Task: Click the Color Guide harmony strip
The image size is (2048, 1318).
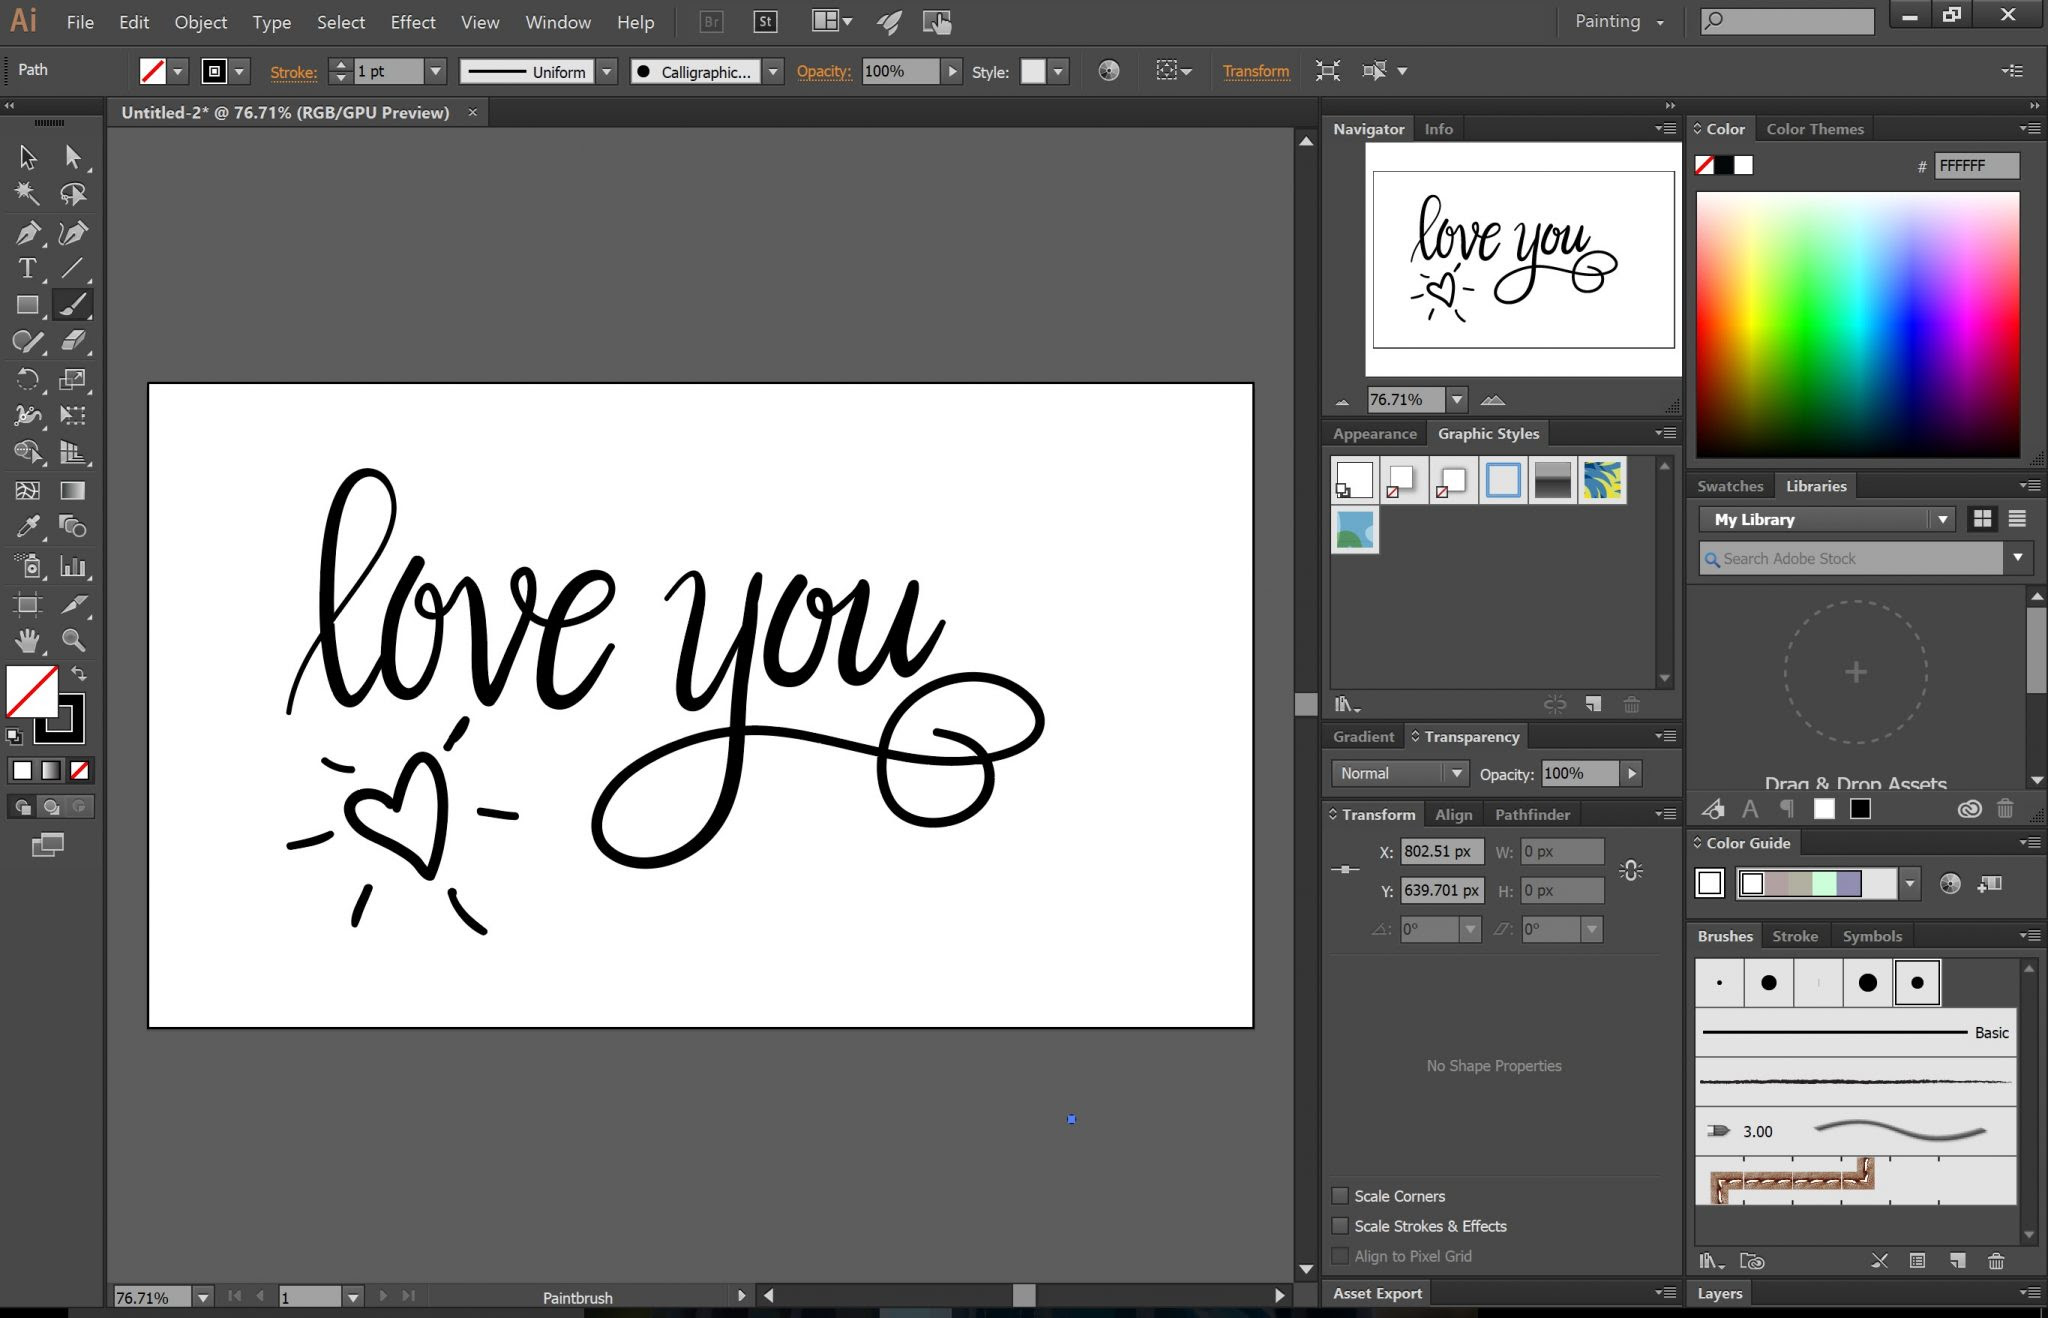Action: (1816, 883)
